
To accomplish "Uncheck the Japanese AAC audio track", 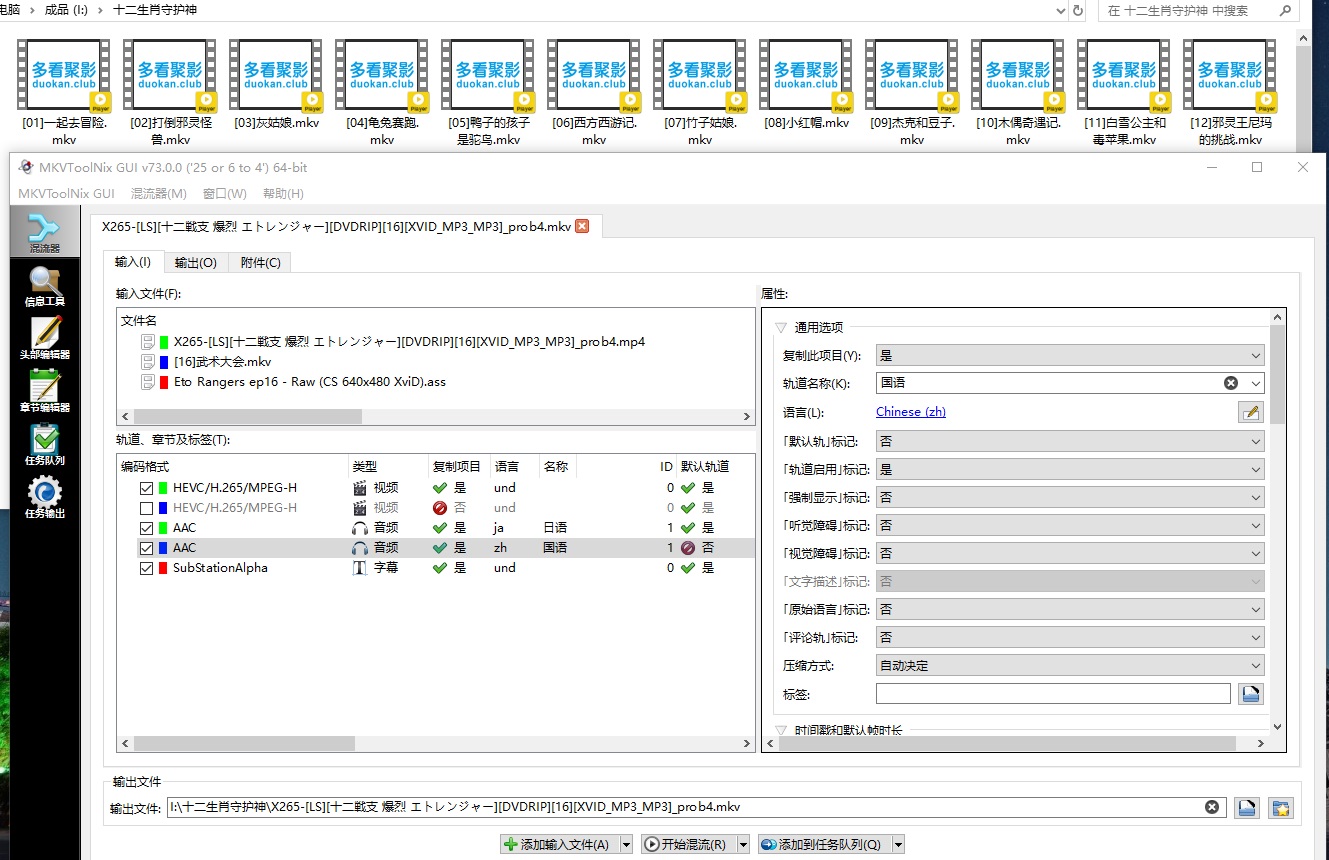I will [147, 528].
